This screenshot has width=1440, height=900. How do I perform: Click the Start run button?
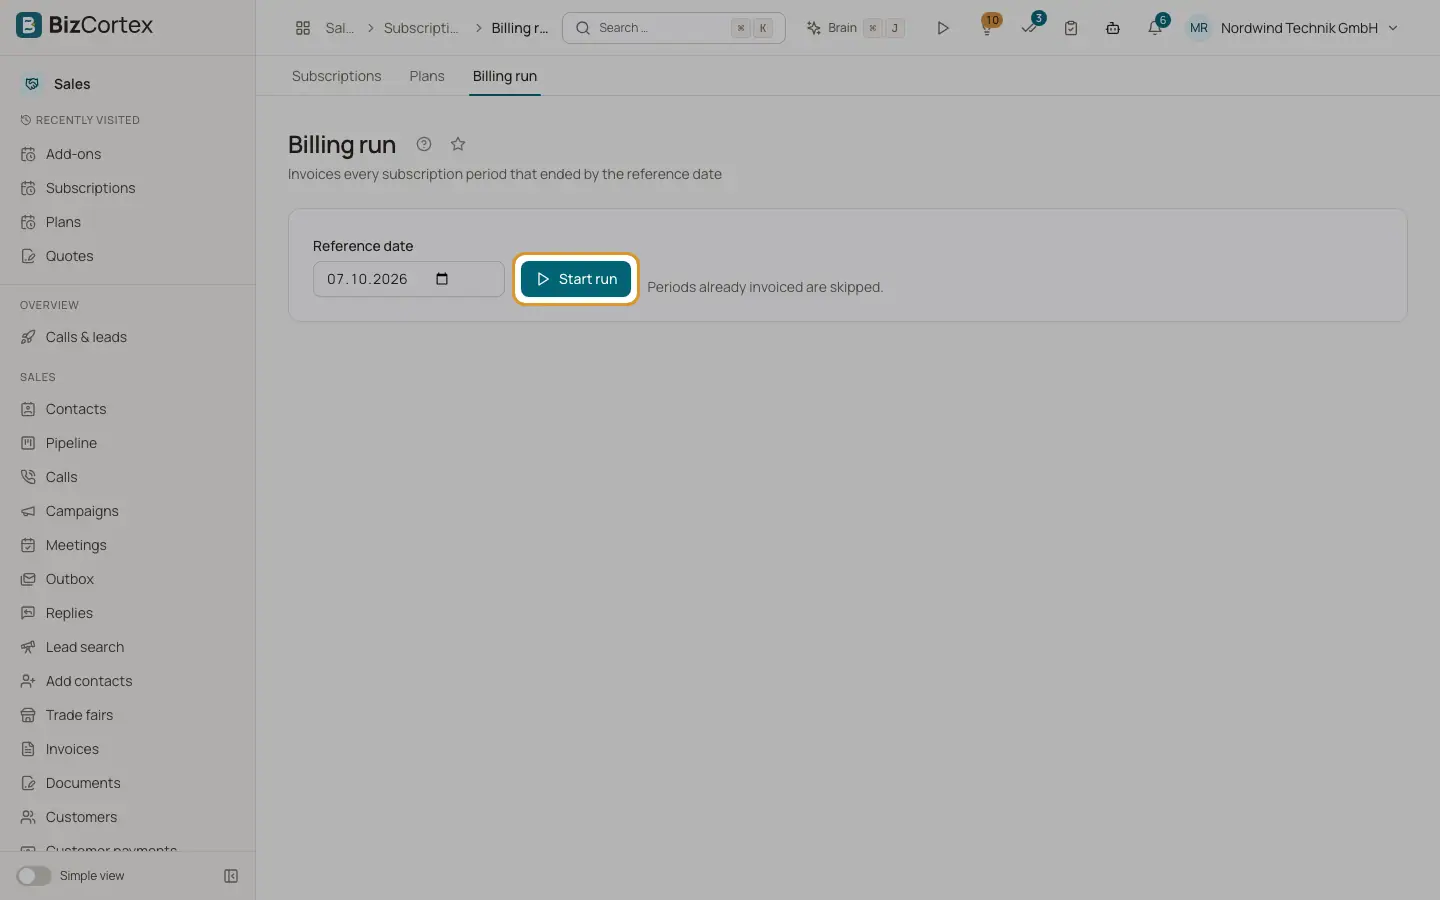tap(576, 279)
